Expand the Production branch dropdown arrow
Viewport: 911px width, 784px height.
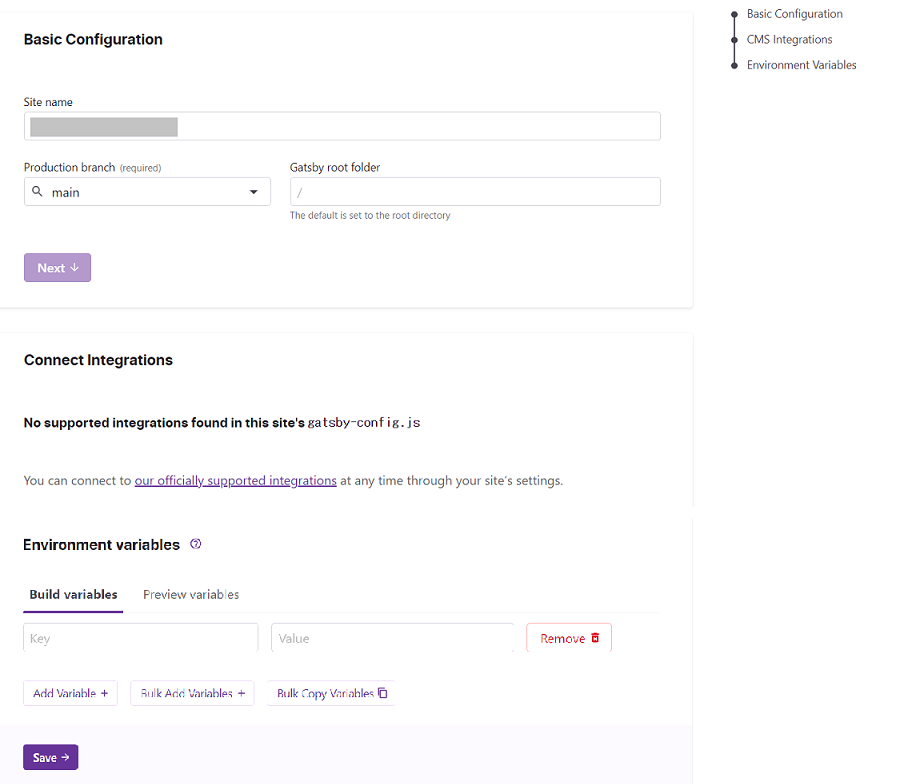click(x=254, y=192)
